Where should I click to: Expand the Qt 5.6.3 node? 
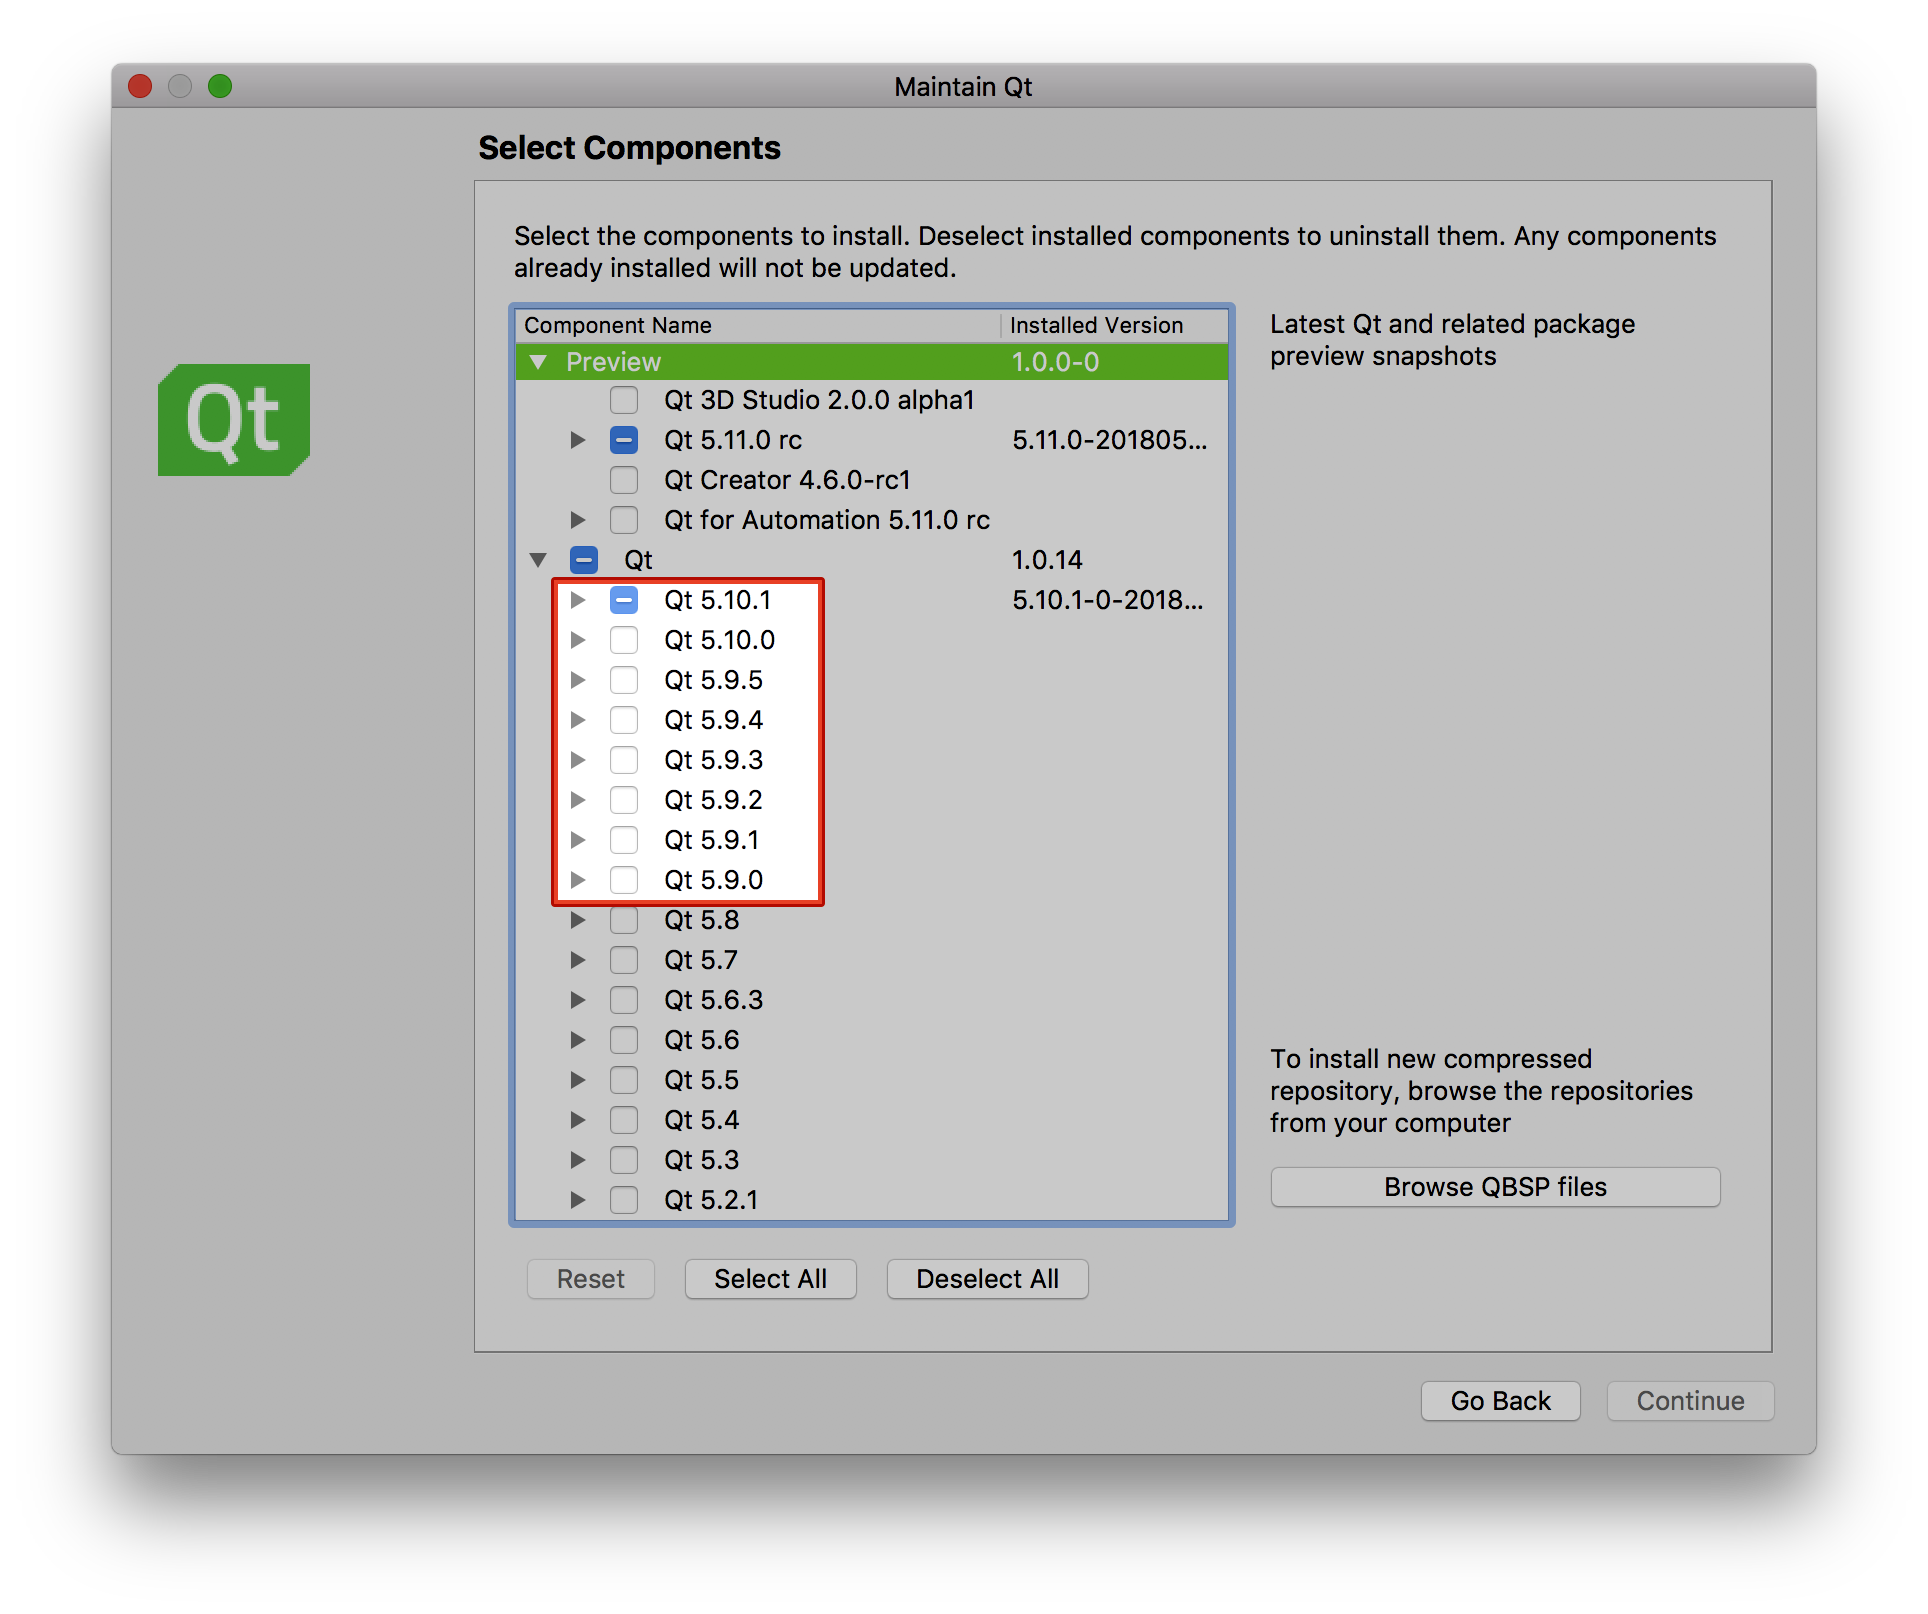[578, 1000]
